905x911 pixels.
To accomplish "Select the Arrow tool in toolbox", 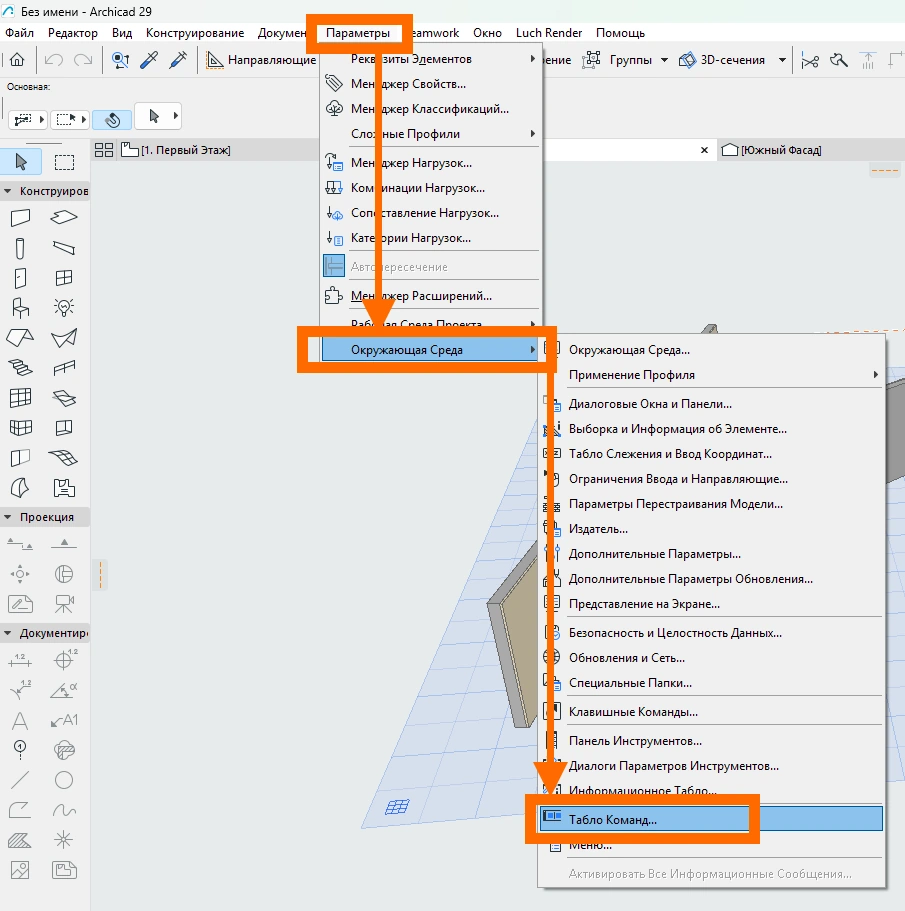I will (x=21, y=162).
